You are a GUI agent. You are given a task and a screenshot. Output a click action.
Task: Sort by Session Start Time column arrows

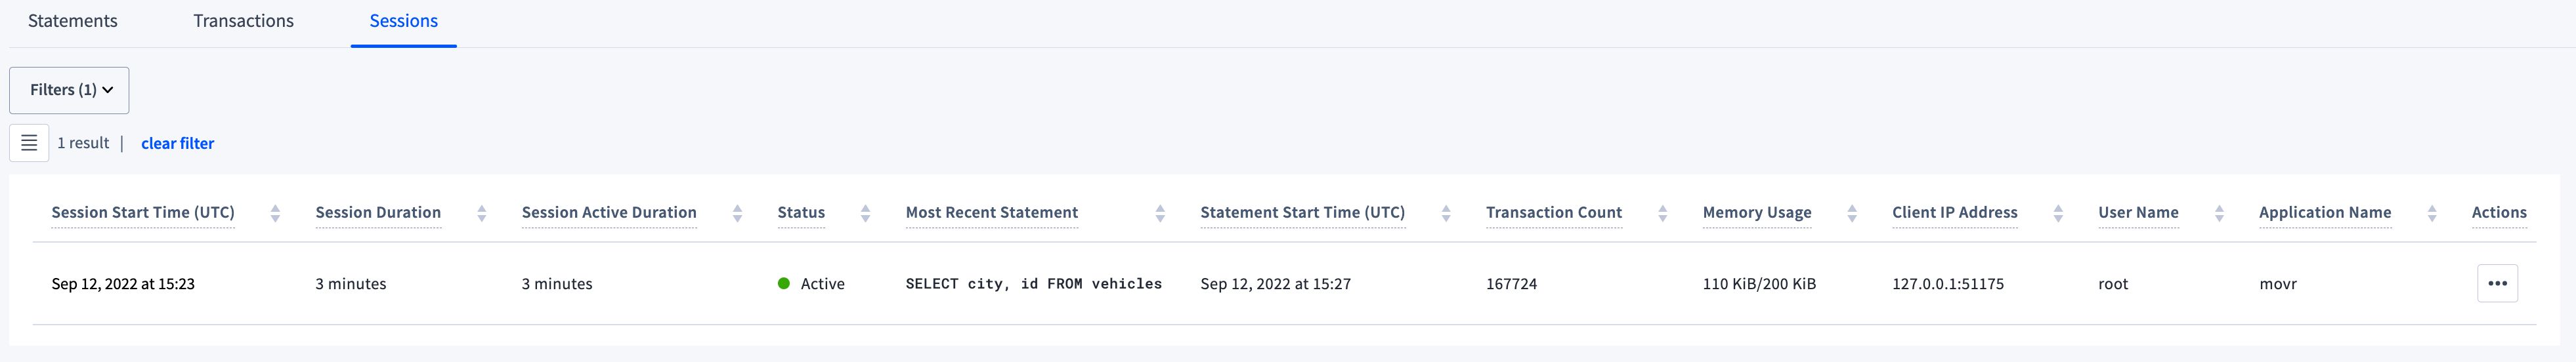(x=275, y=213)
